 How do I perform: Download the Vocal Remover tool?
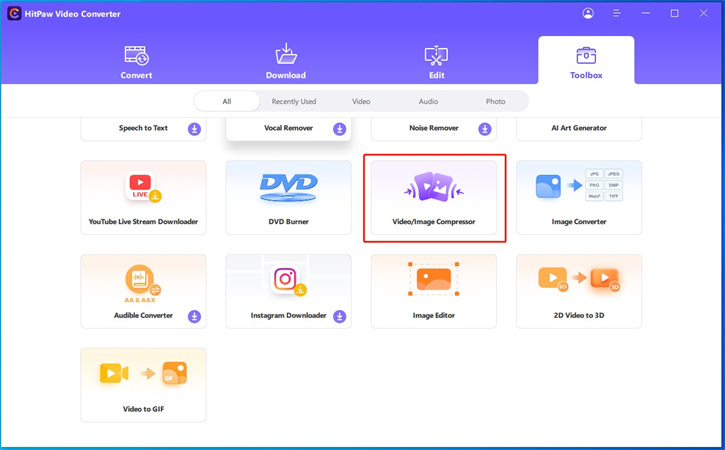click(x=339, y=129)
